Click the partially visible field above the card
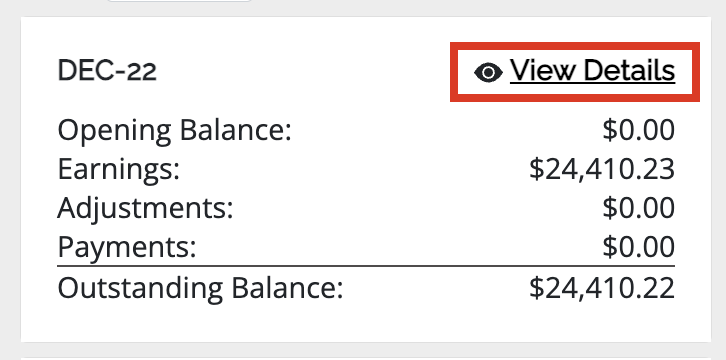This screenshot has width=726, height=360. point(180,1)
